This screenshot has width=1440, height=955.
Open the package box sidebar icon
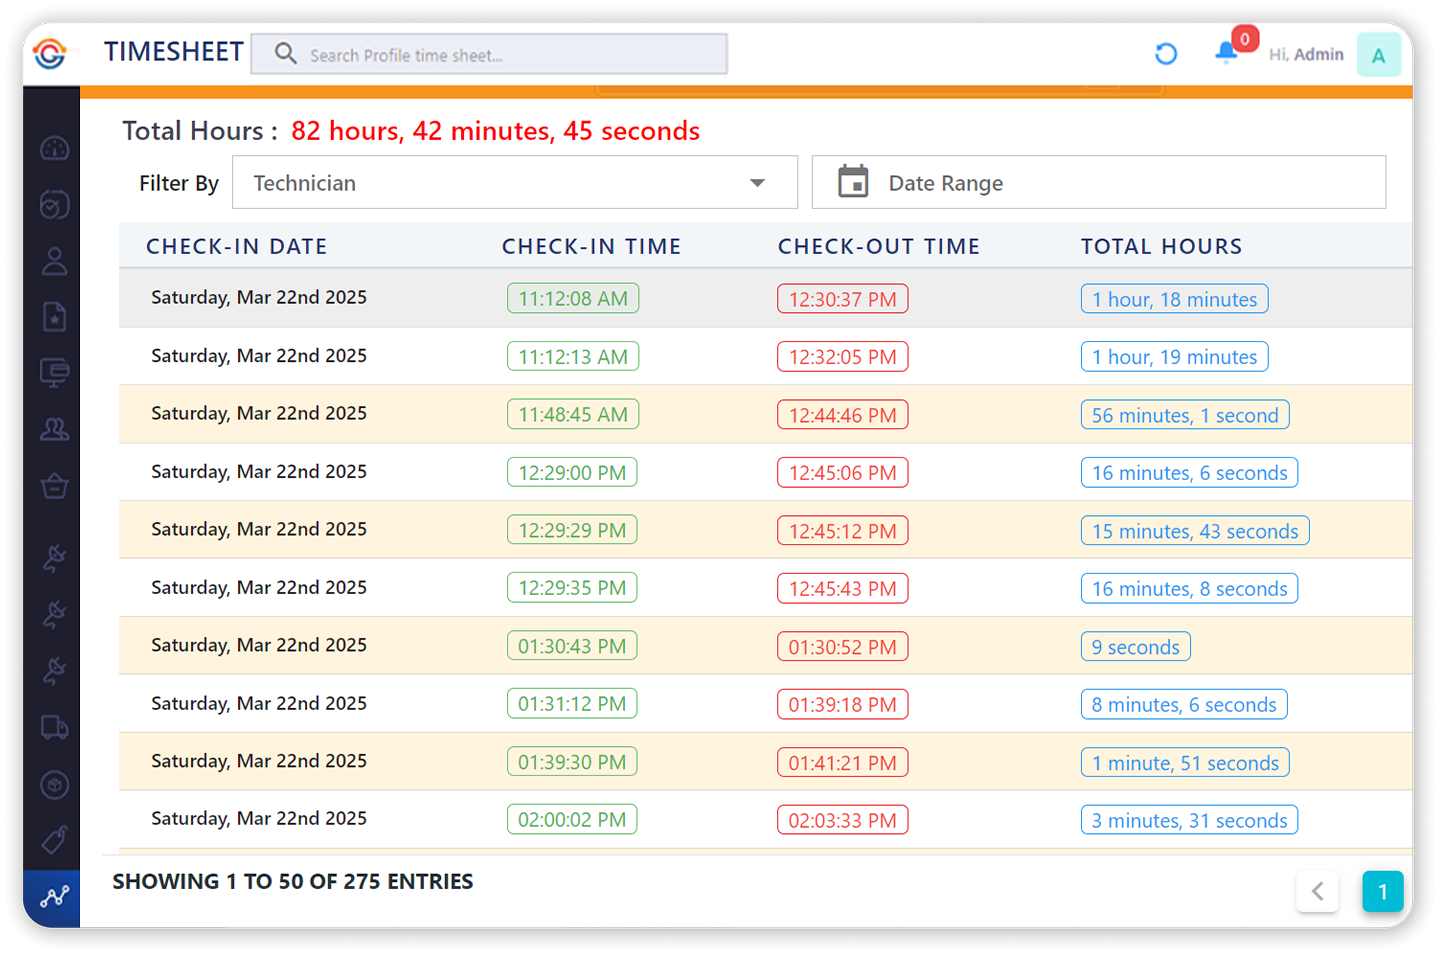[54, 785]
